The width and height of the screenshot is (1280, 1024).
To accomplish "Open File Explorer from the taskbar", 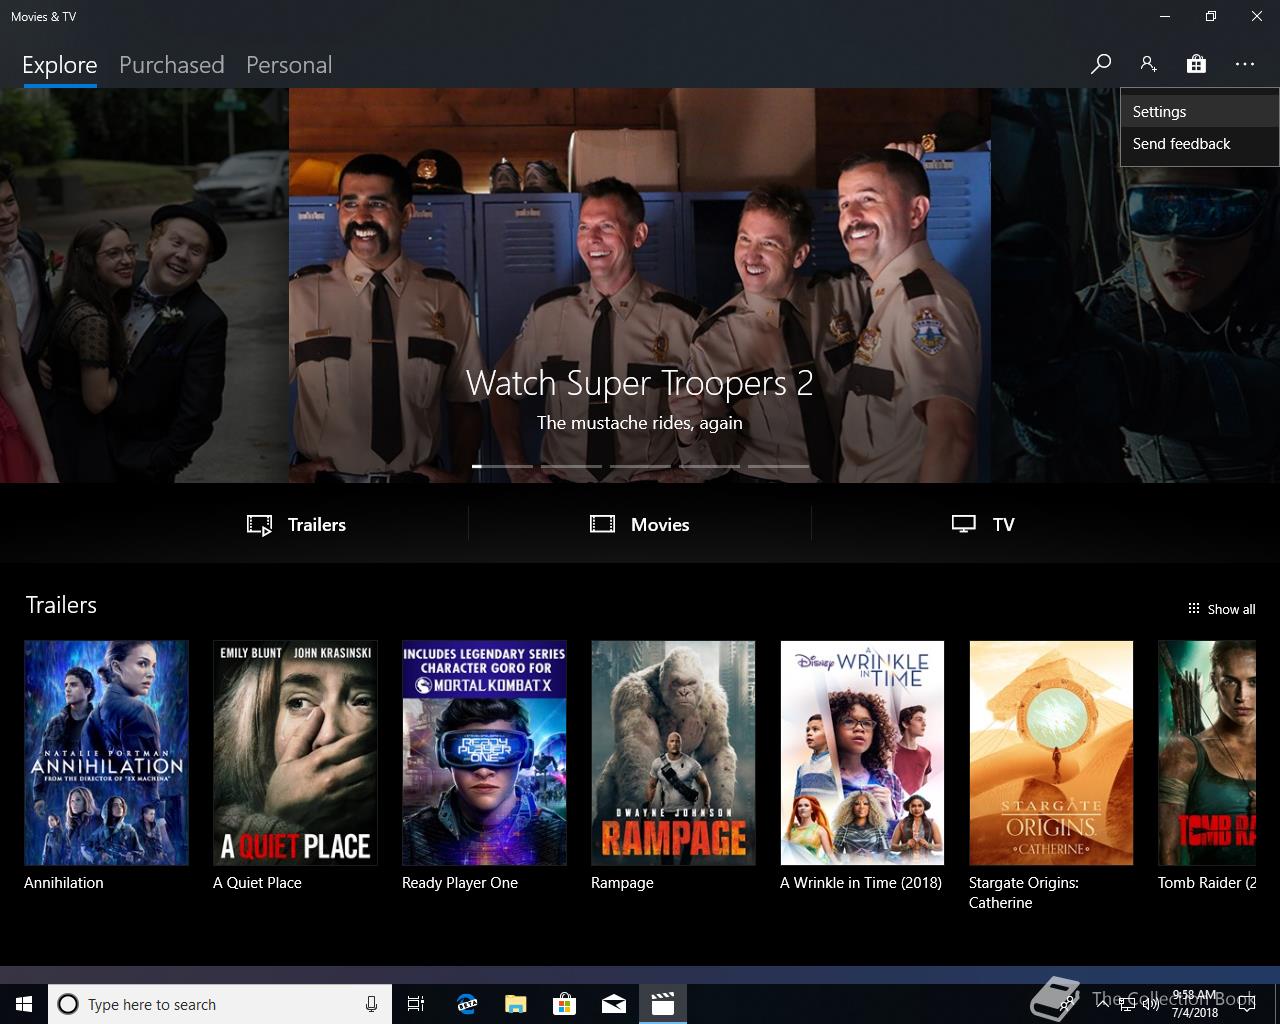I will point(515,1004).
